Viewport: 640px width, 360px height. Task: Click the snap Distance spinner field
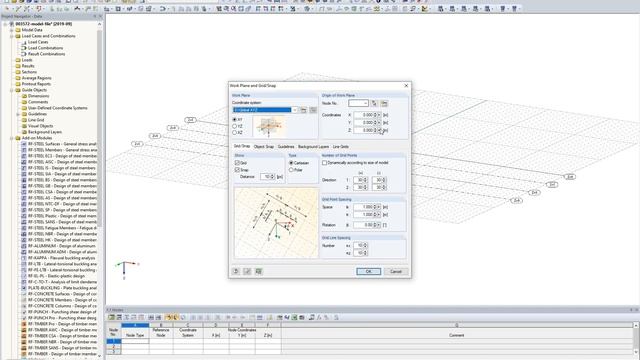pyautogui.click(x=267, y=177)
